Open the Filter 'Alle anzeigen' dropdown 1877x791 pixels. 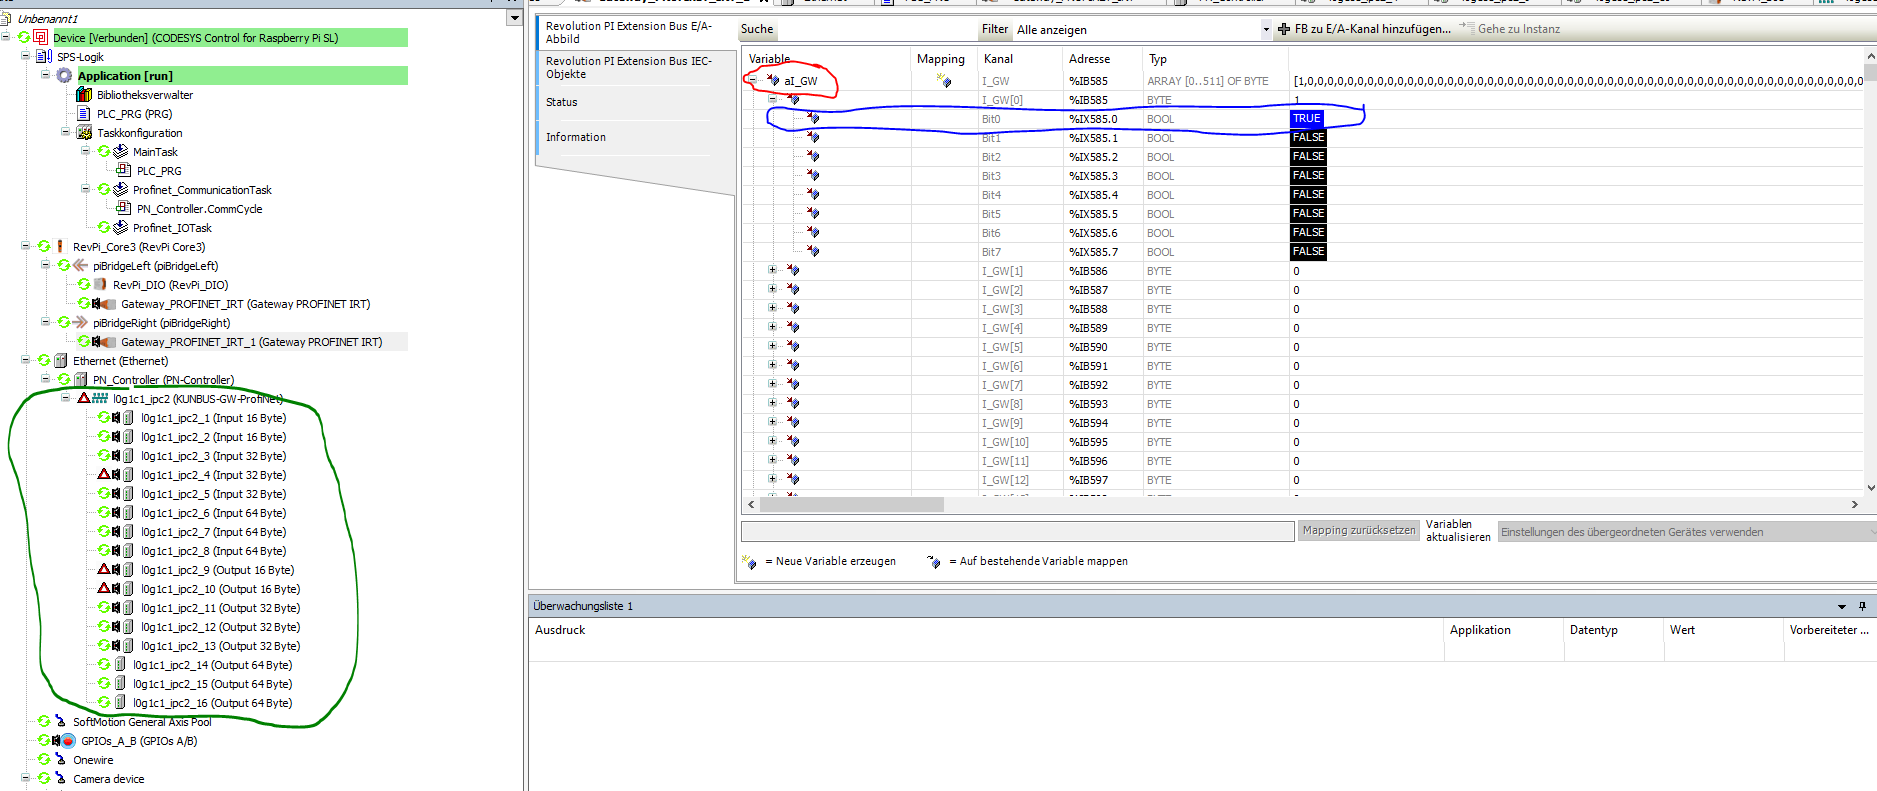click(1266, 29)
